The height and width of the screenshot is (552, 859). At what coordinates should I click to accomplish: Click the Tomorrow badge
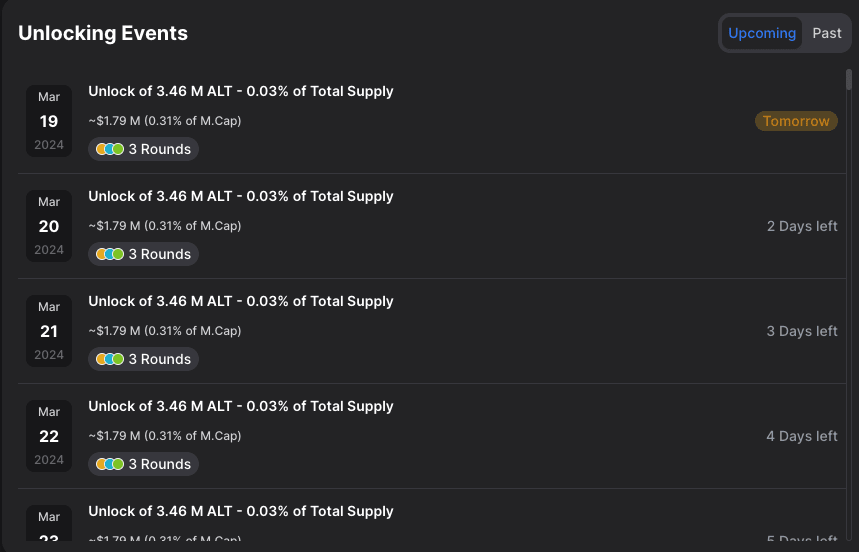796,121
